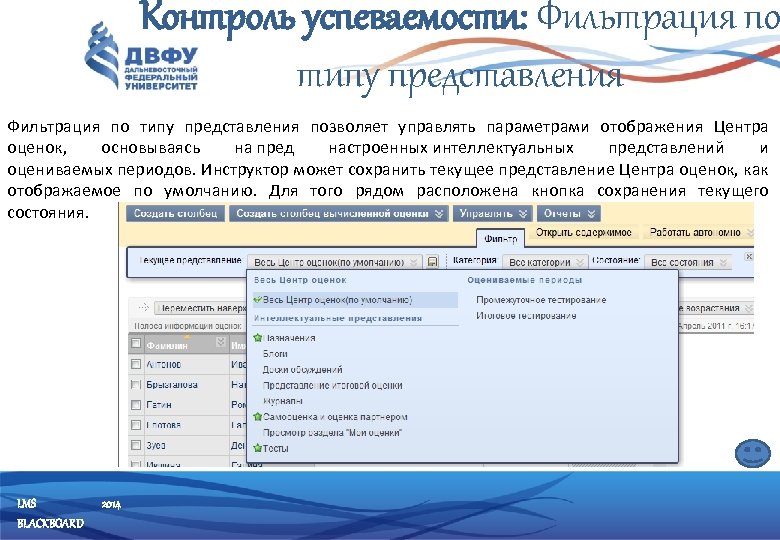
Task: Choose Самооценка и оценка партнером view
Action: click(335, 417)
